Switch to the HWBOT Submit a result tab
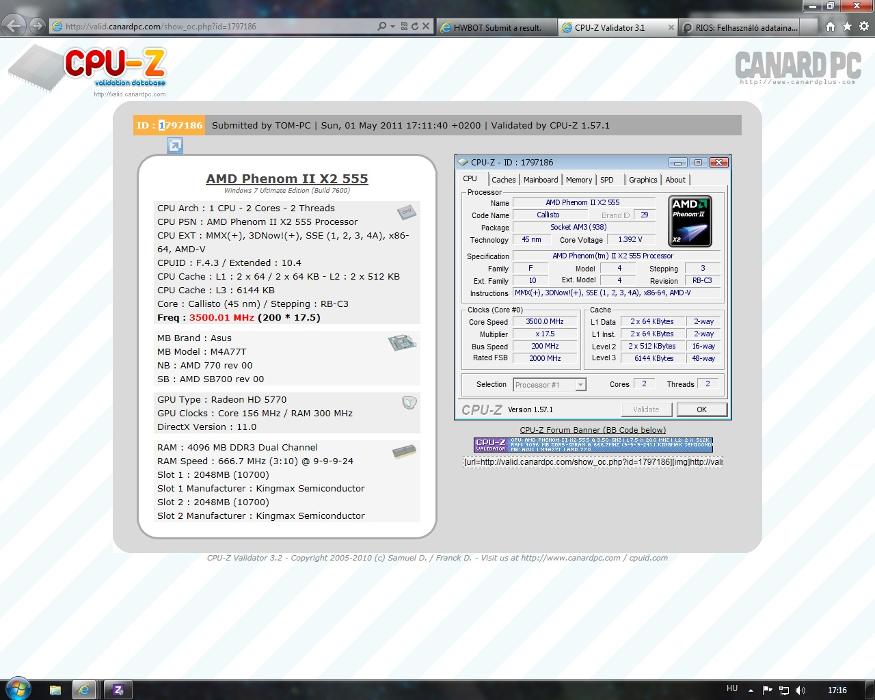875x700 pixels. 497,27
